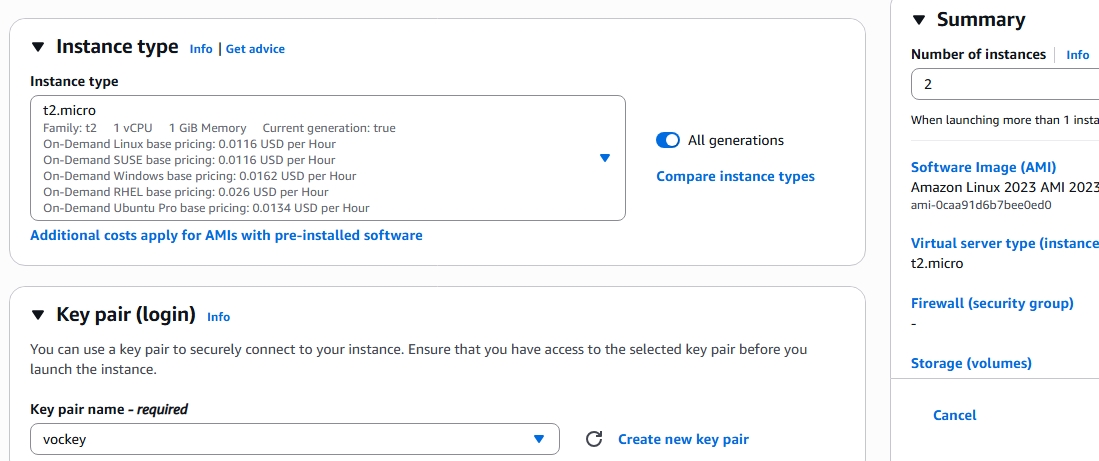Click the Number of instances input field

pos(1005,85)
